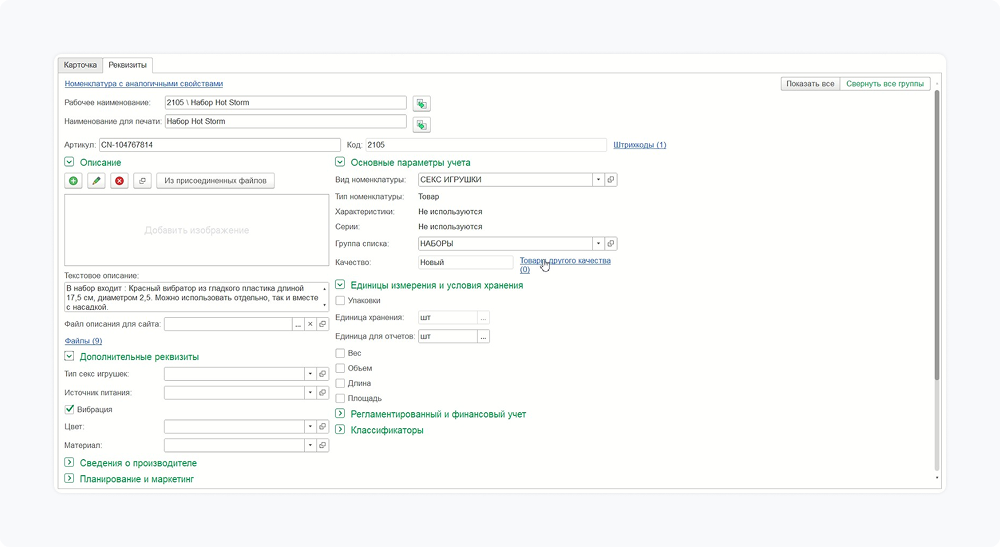
Task: Delete image with red cross icon
Action: pos(119,180)
